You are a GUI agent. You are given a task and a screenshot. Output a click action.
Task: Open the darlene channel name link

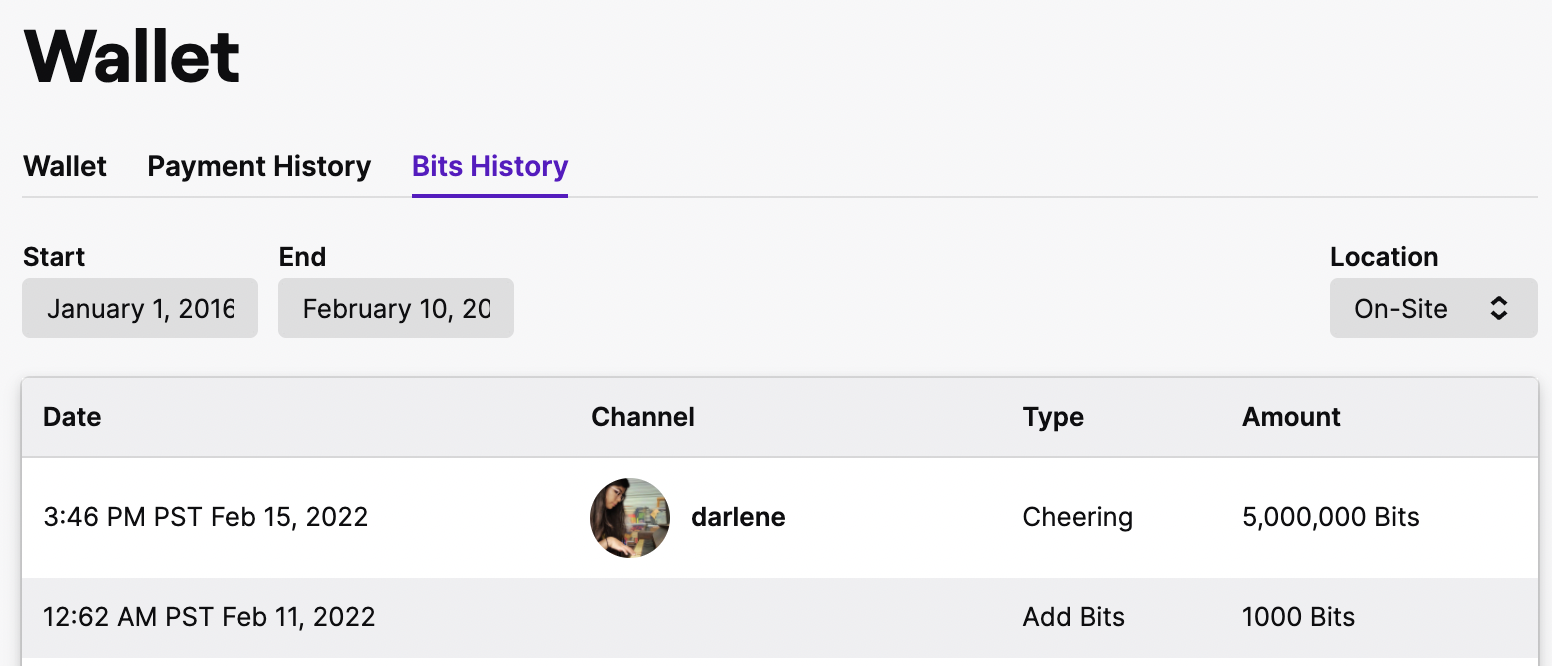pyautogui.click(x=738, y=517)
